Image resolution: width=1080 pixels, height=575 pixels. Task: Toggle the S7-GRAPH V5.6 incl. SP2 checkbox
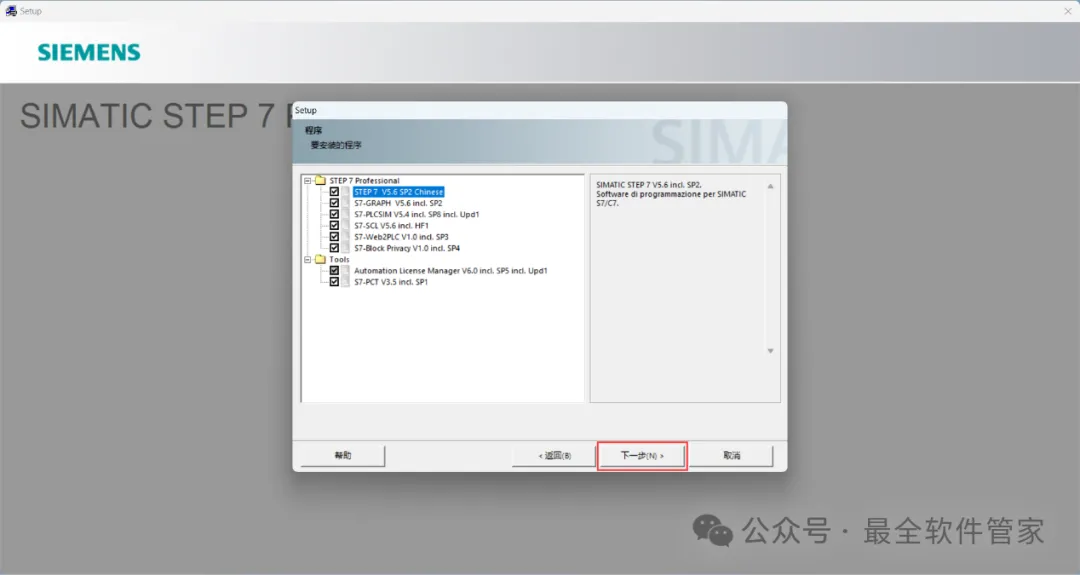(x=334, y=203)
